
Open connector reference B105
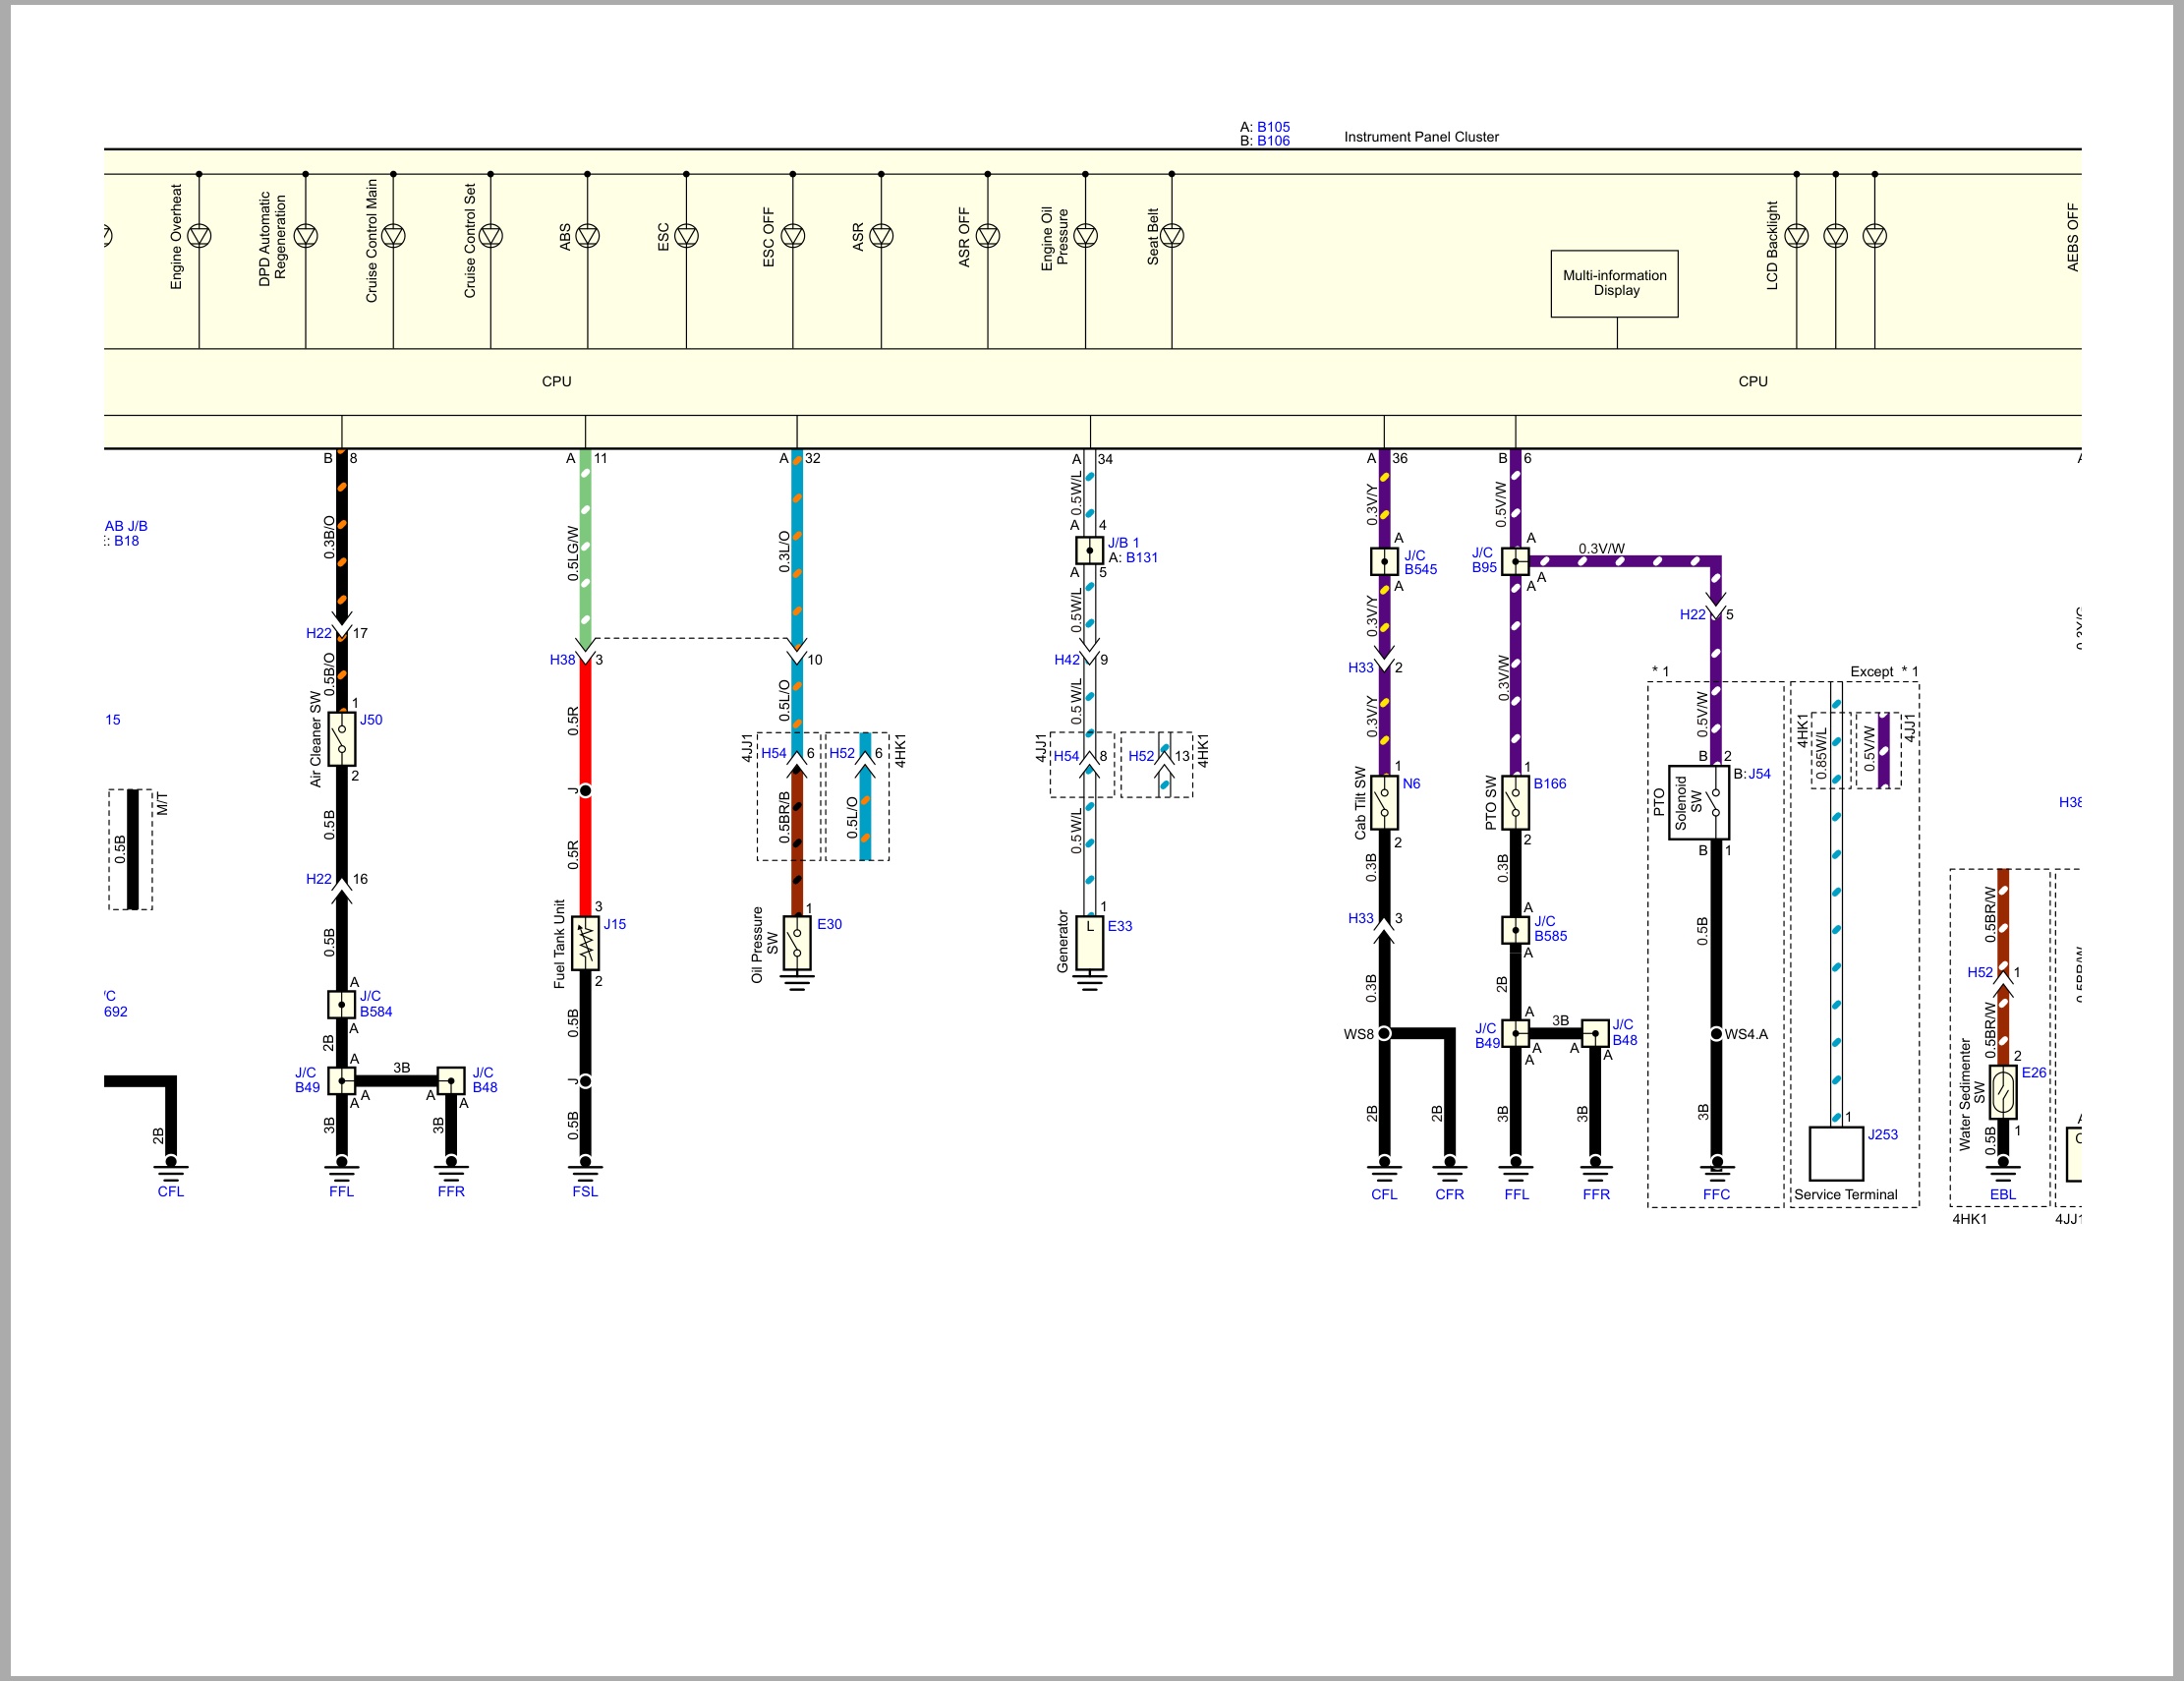point(1273,127)
